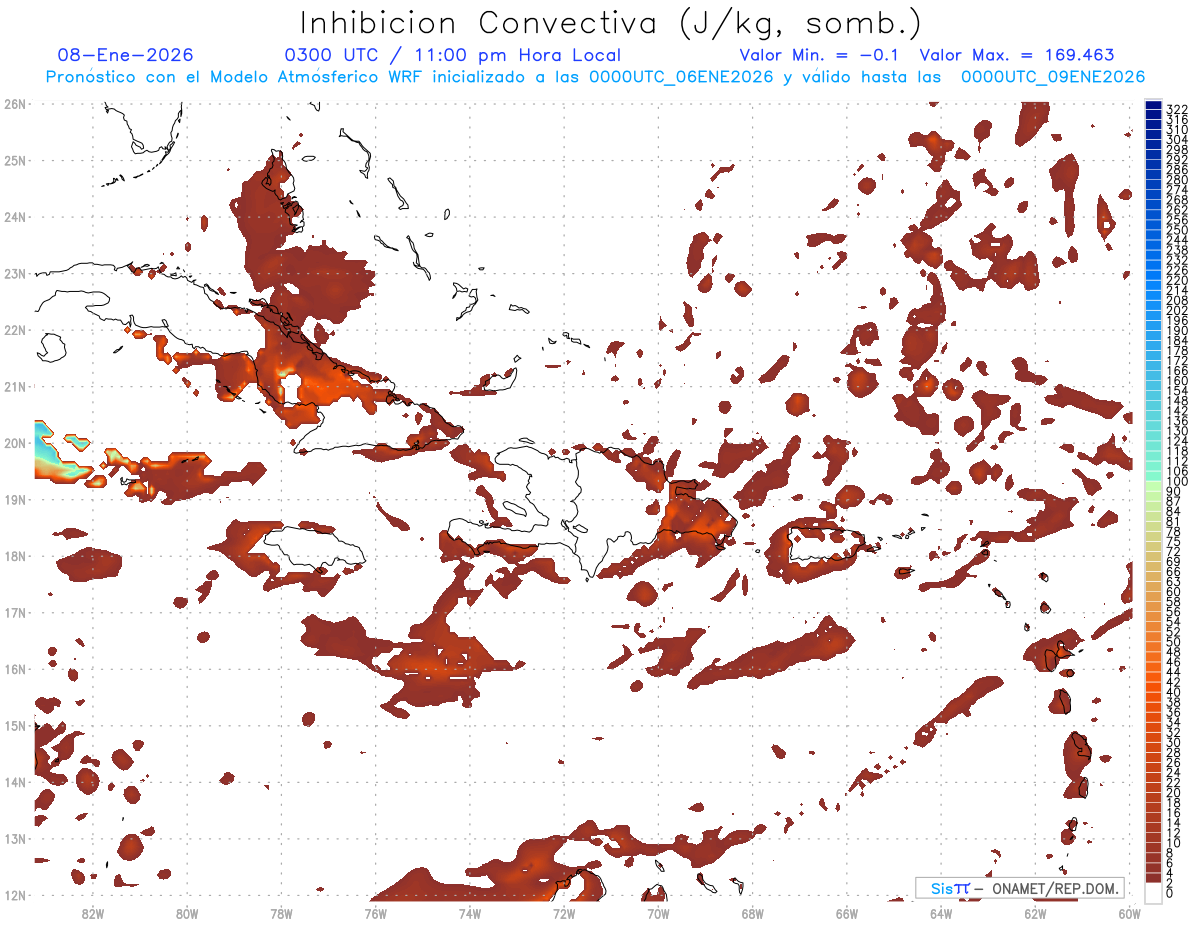Click the 21N latitude label
This screenshot has height=927, width=1200.
[x=15, y=386]
